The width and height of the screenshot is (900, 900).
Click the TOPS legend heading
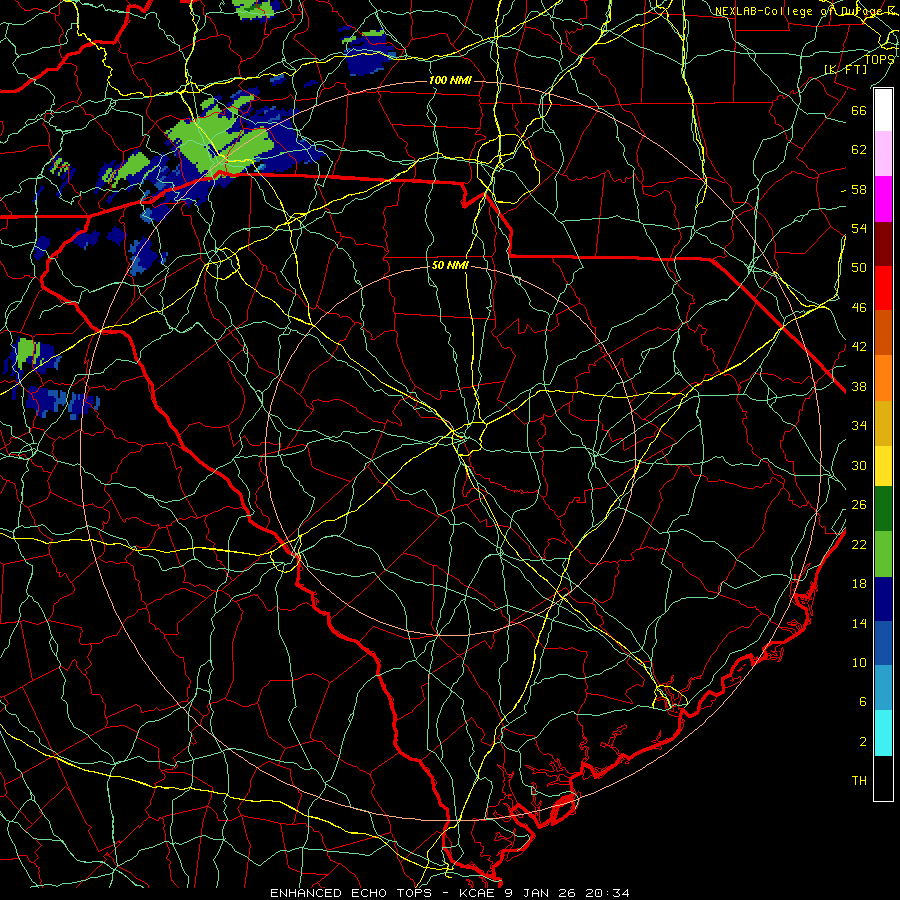pyautogui.click(x=879, y=60)
